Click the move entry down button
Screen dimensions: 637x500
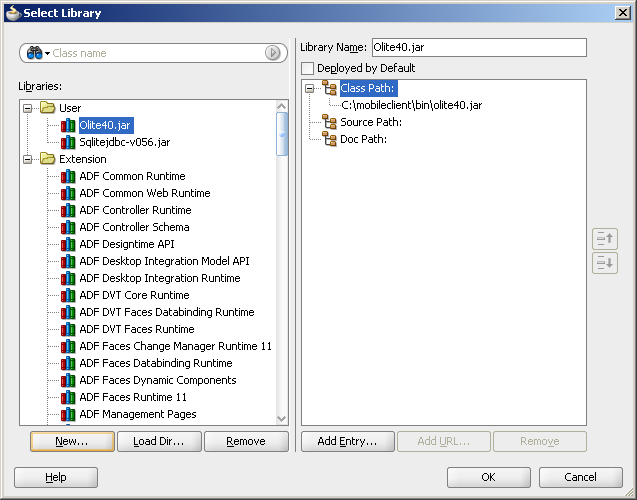605,263
